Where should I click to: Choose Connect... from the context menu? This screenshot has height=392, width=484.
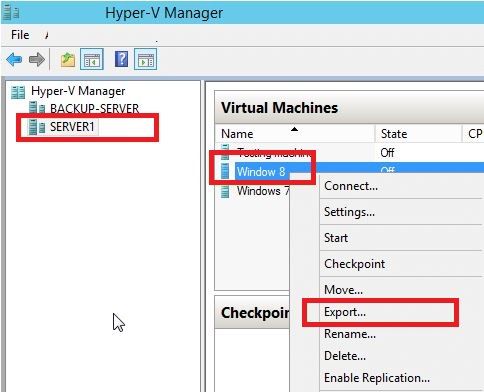(401, 186)
